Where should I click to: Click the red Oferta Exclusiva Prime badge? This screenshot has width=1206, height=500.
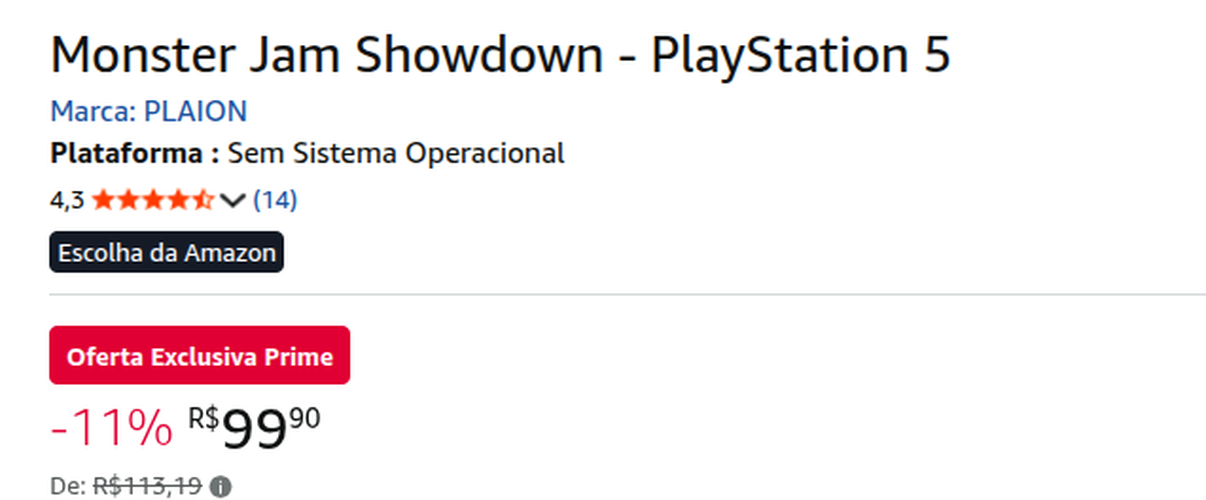coord(200,356)
